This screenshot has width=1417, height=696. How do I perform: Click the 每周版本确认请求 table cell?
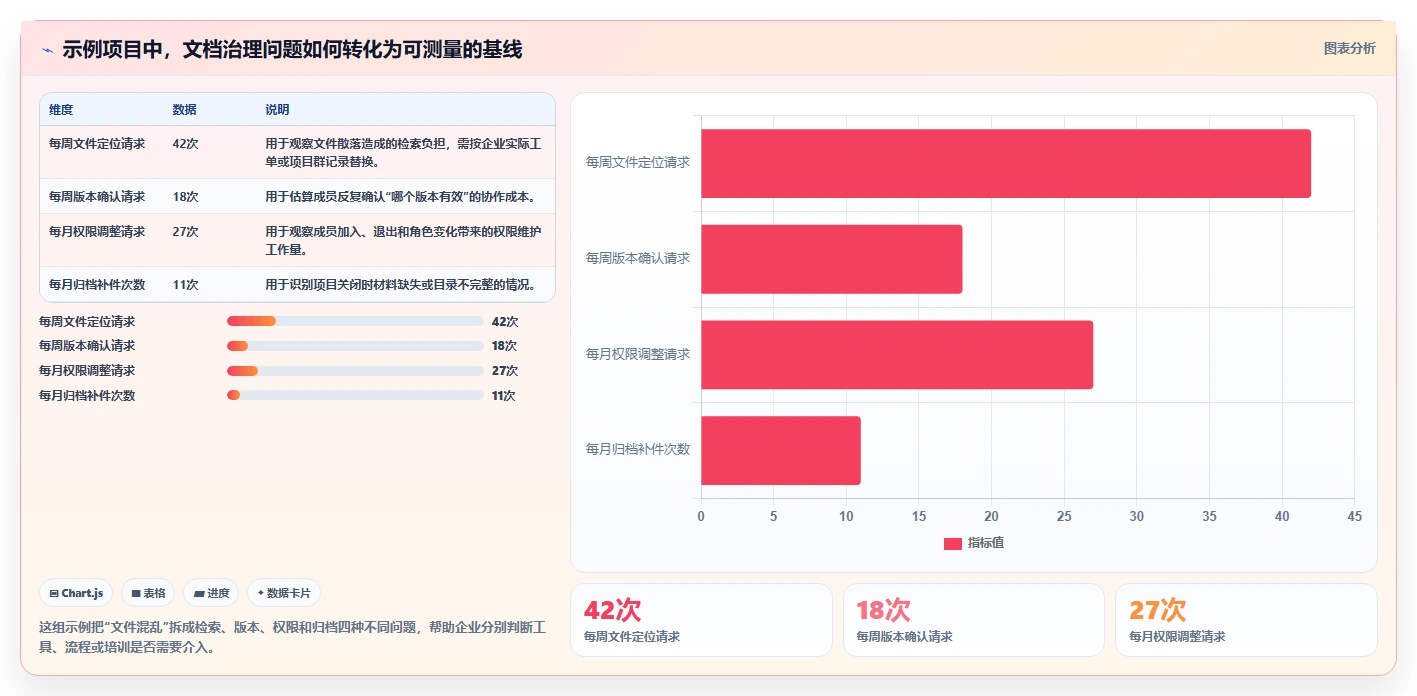pos(97,197)
